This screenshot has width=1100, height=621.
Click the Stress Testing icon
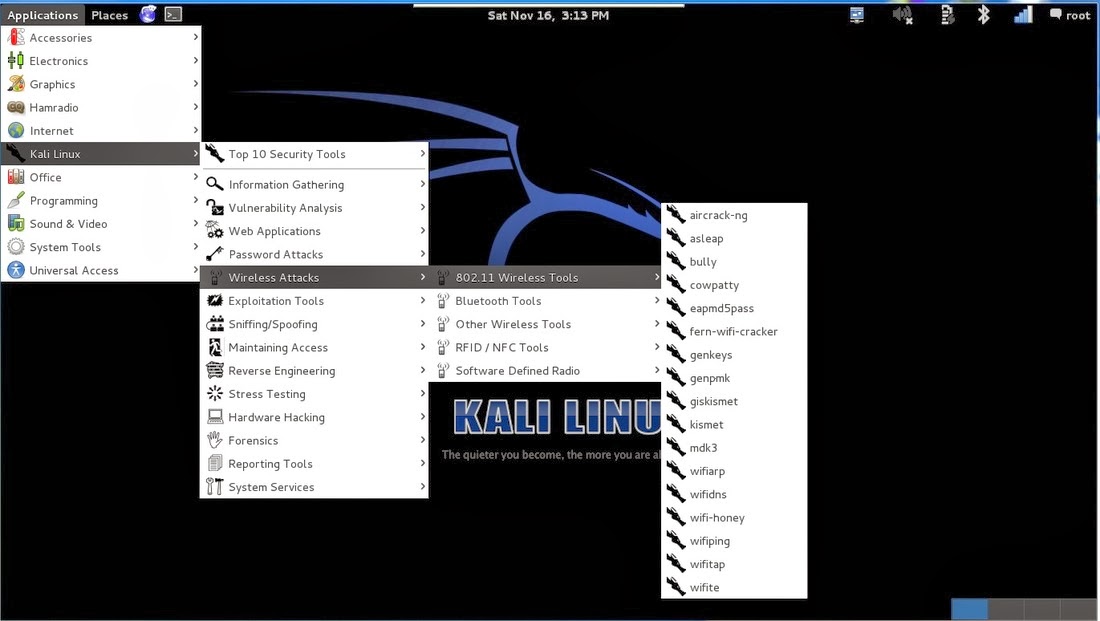tap(215, 394)
